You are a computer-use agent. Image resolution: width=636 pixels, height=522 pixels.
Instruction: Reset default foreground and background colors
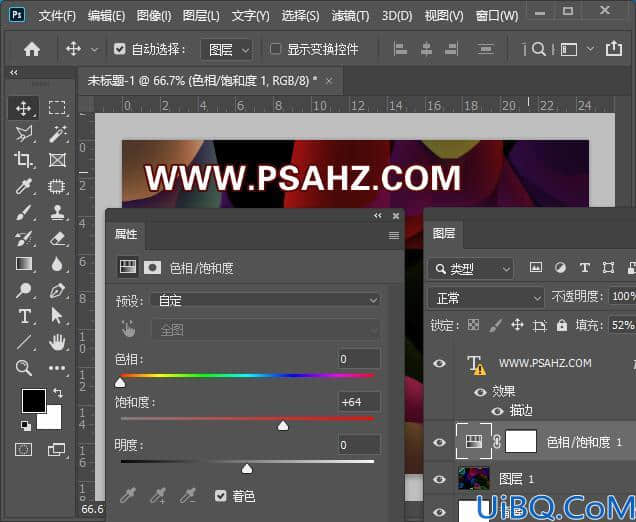pyautogui.click(x=26, y=425)
